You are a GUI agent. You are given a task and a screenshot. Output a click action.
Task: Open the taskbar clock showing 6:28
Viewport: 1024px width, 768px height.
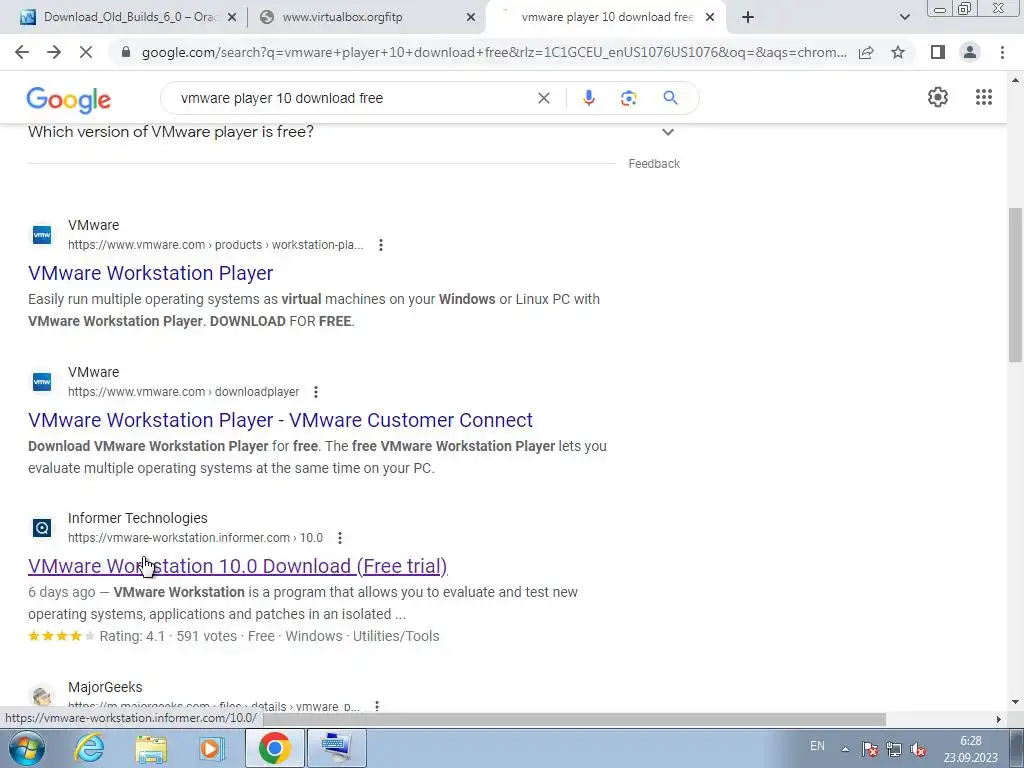pos(970,749)
